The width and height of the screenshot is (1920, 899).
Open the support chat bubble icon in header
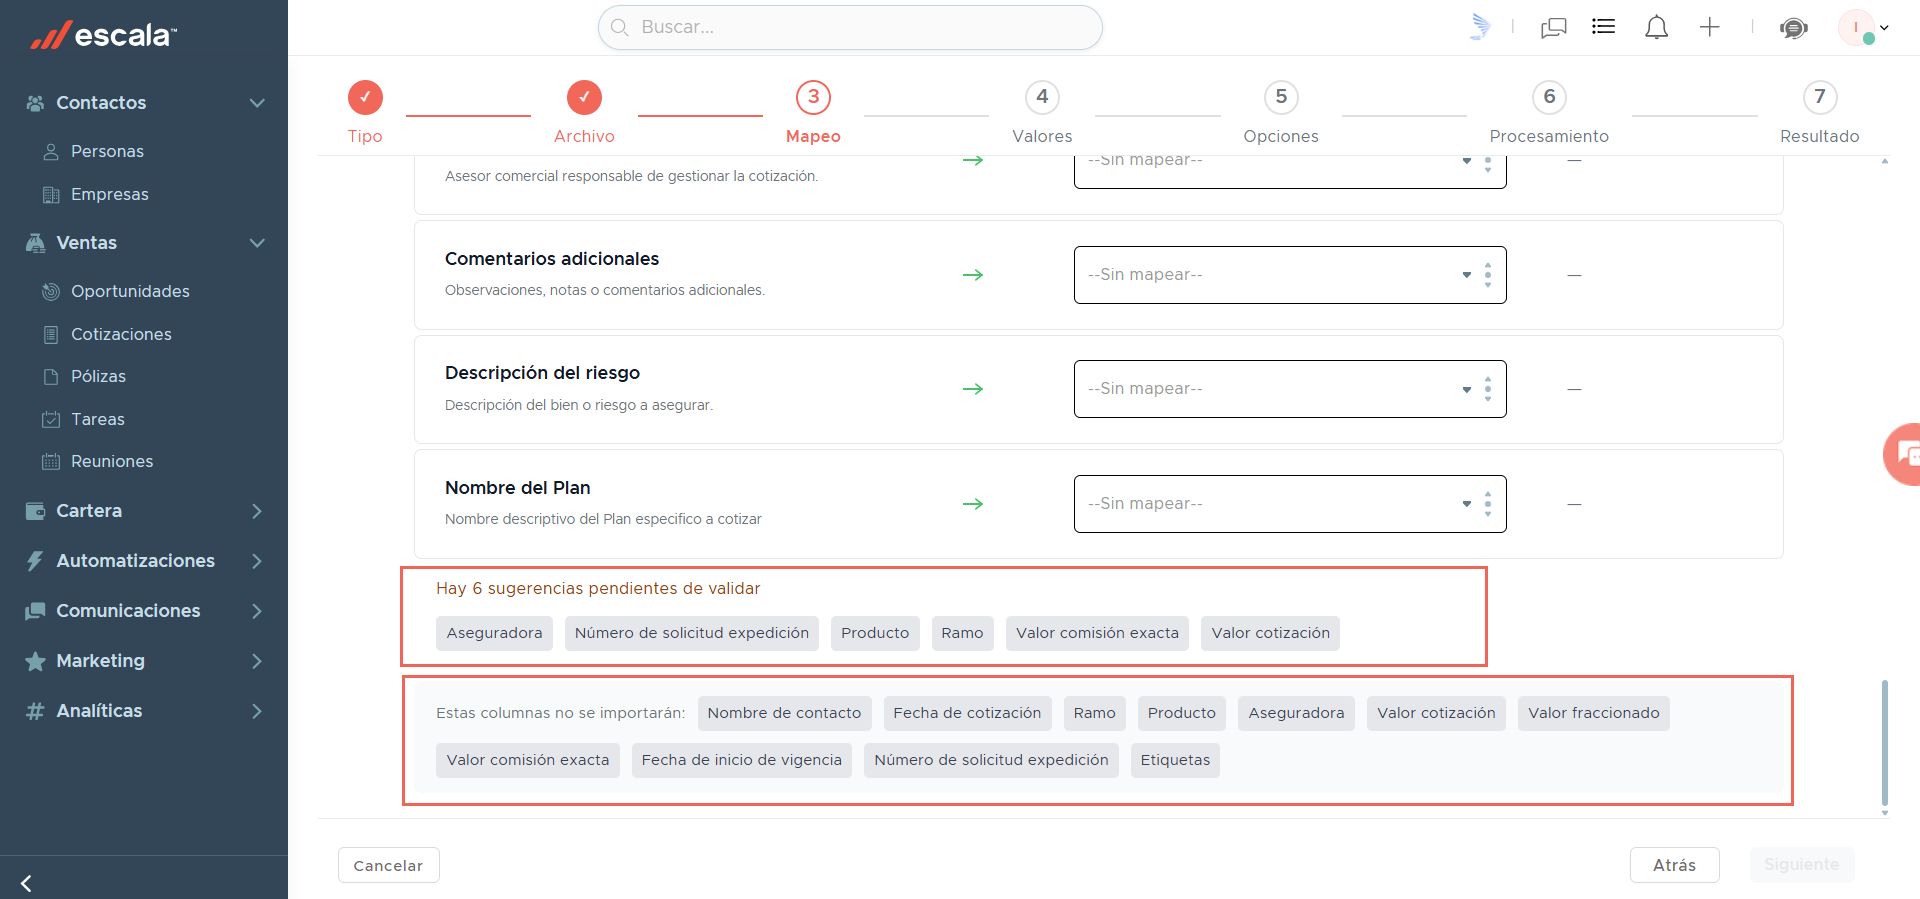pos(1794,28)
